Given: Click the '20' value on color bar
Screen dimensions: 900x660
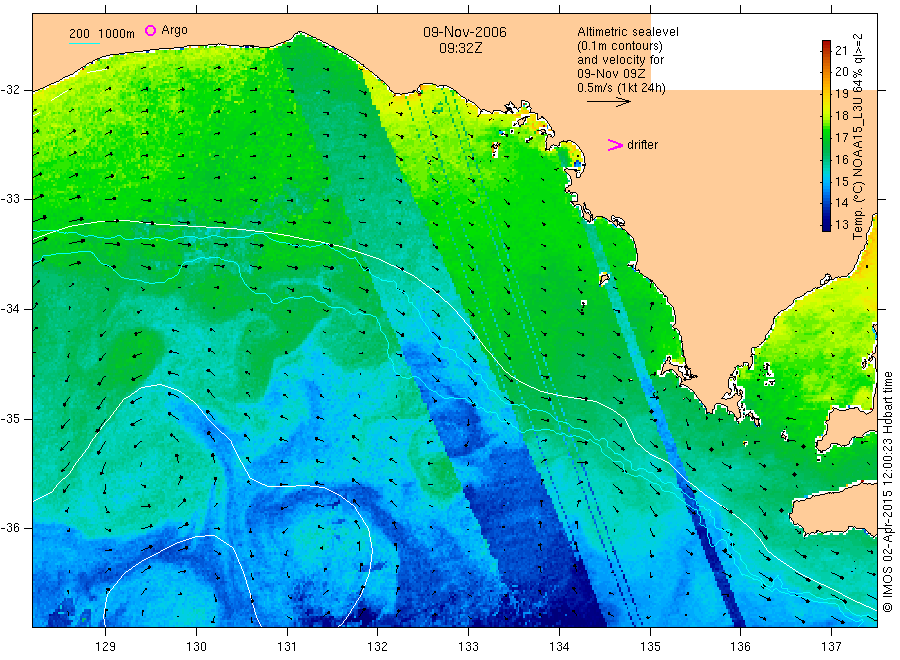Looking at the screenshot, I should [x=841, y=72].
